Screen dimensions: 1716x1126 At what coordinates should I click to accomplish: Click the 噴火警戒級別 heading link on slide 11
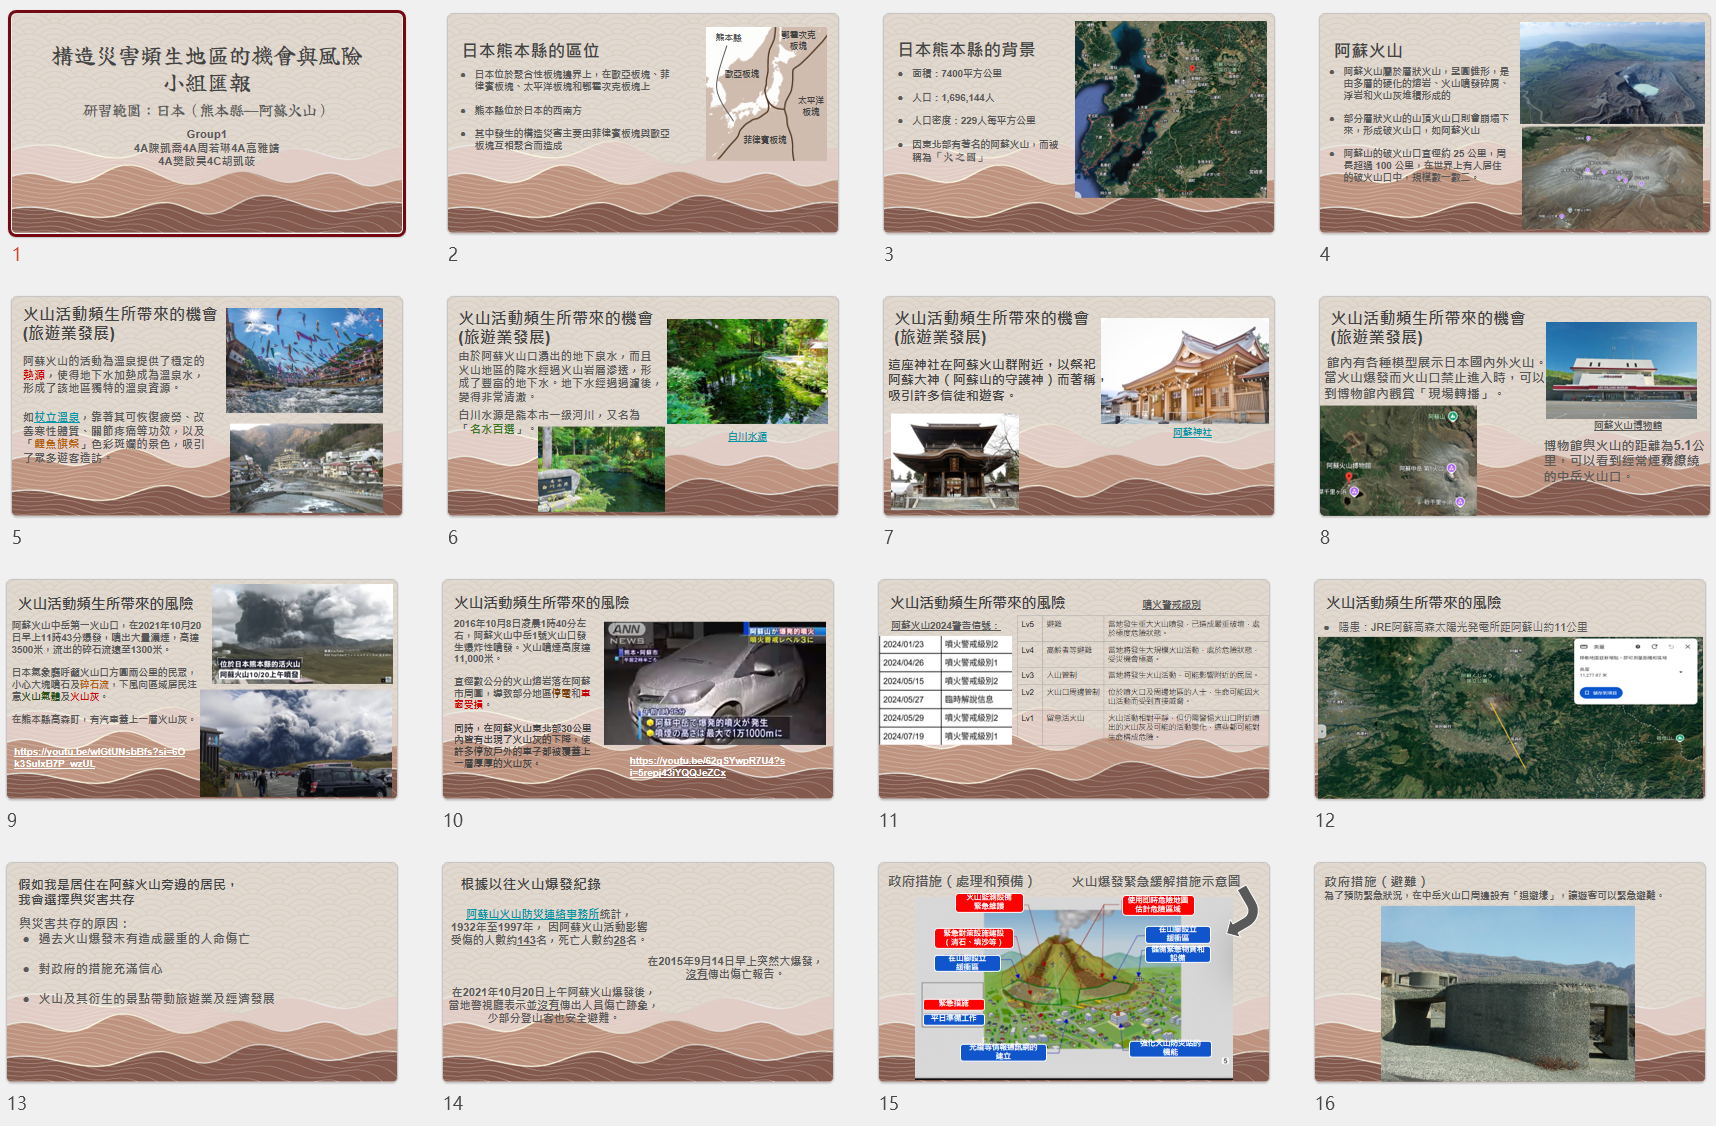click(1171, 605)
